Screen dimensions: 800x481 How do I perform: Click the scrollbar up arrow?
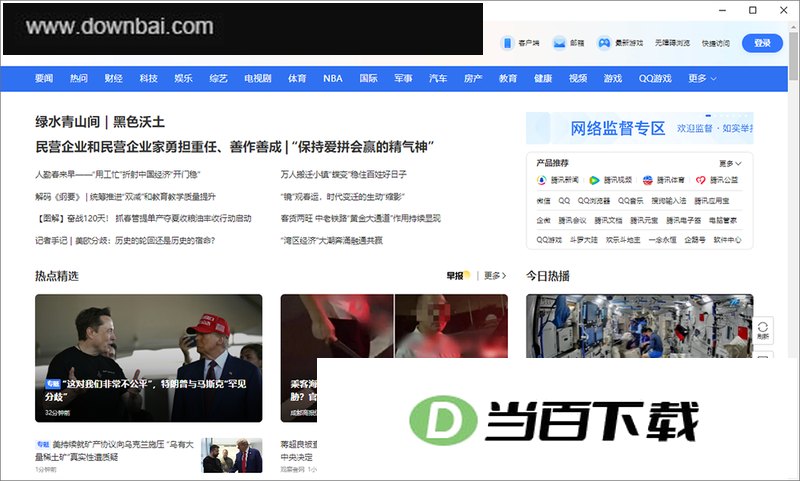[x=793, y=27]
